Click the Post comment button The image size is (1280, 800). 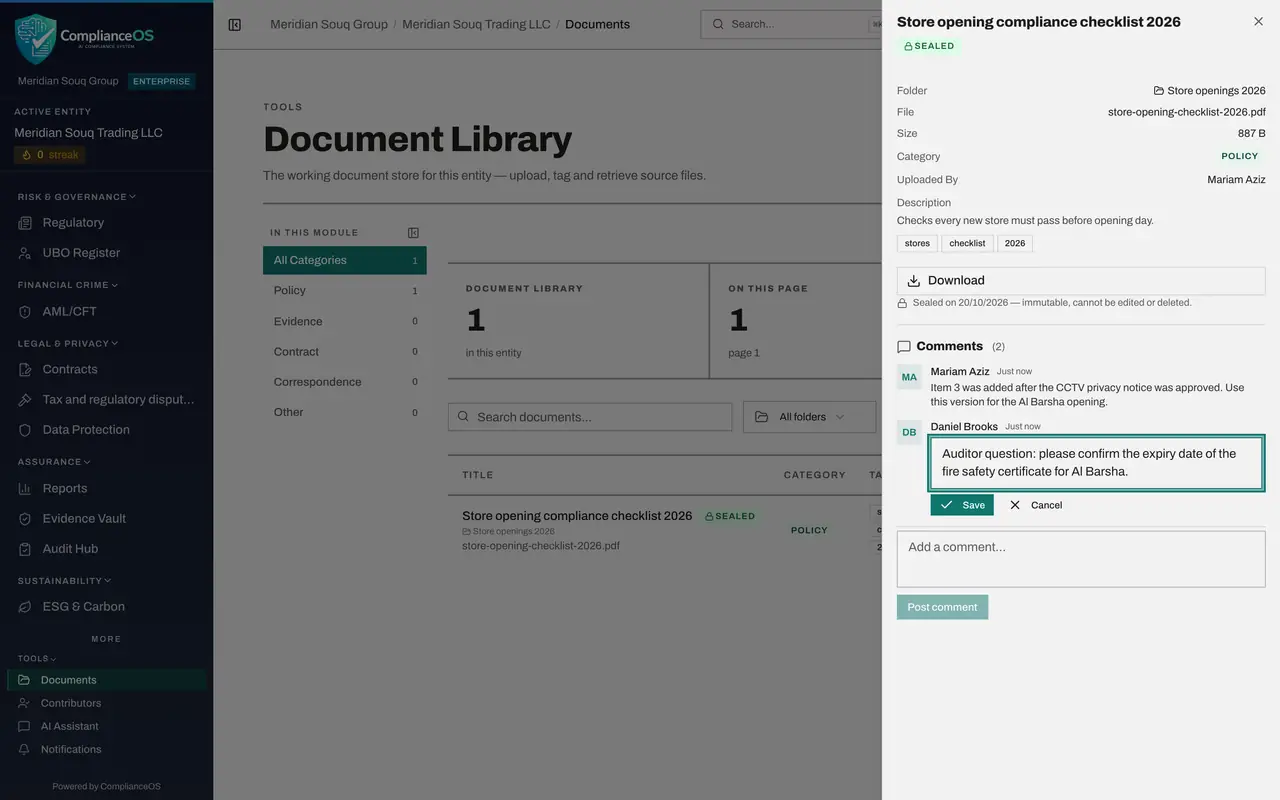pyautogui.click(x=942, y=607)
